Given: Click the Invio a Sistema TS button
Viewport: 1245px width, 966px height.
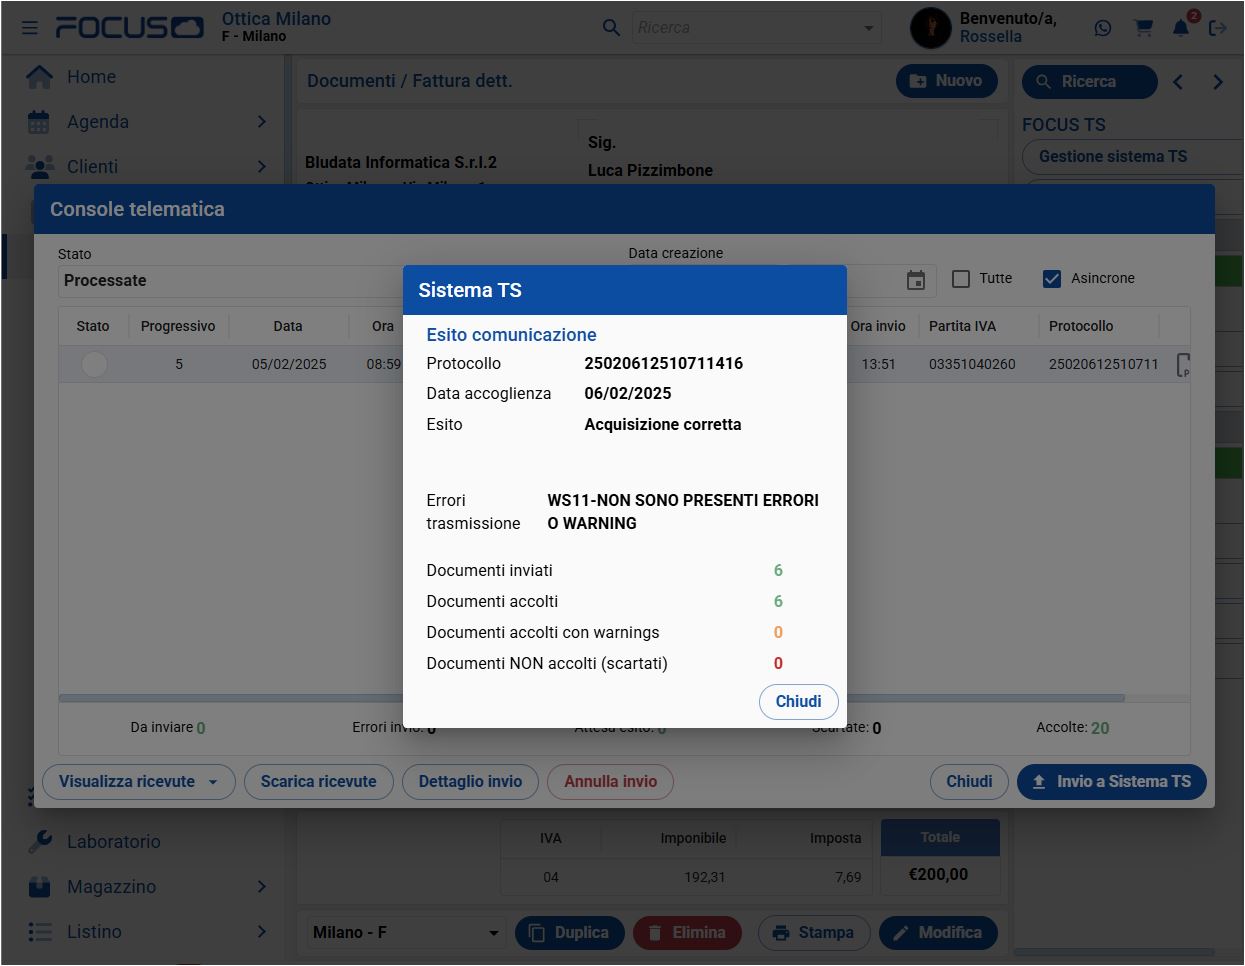Looking at the screenshot, I should 1111,782.
